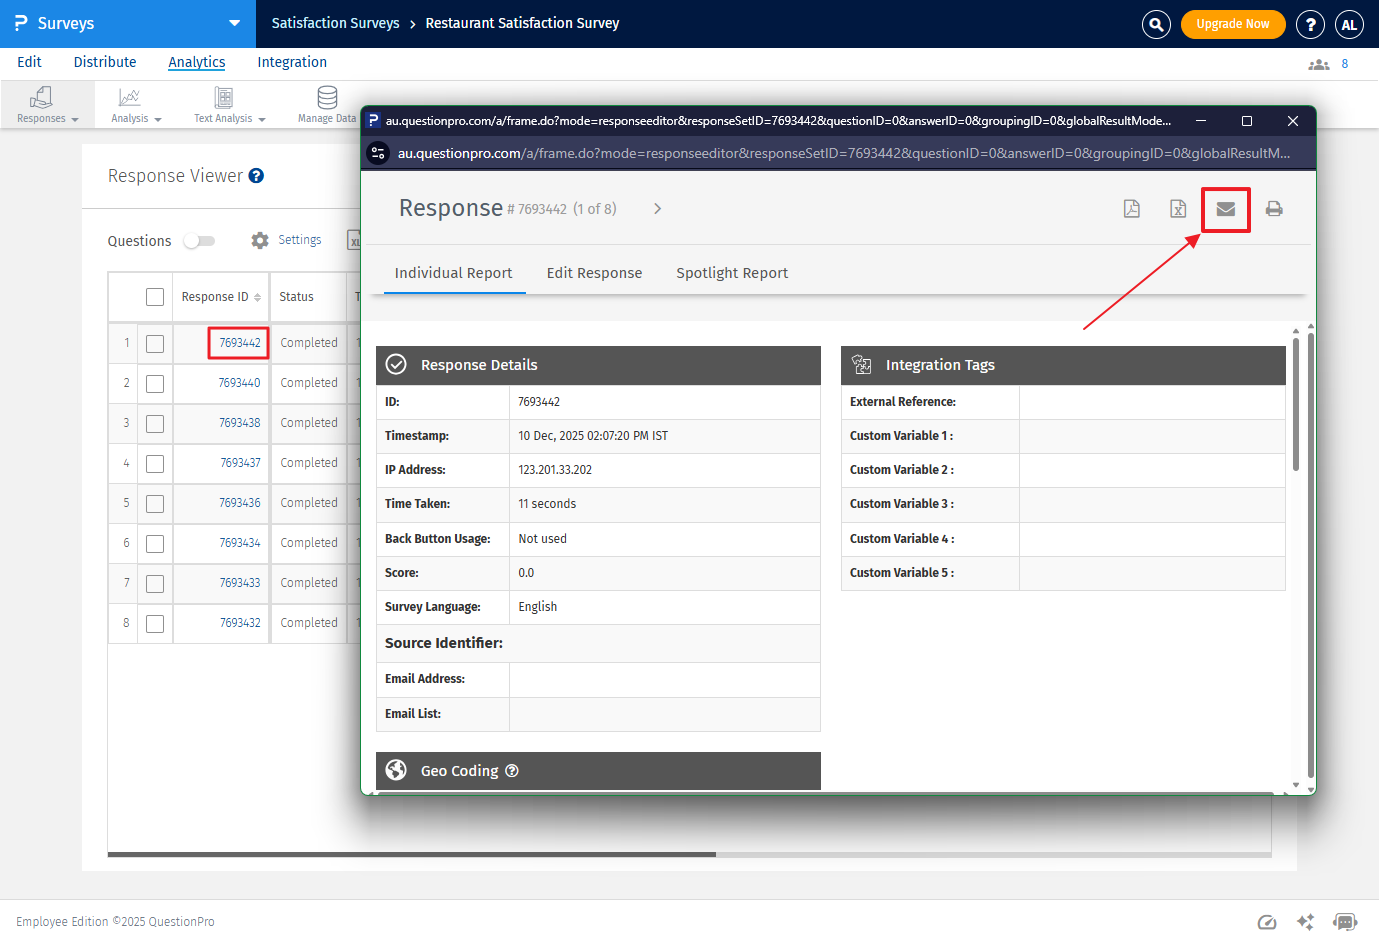Open response ID 7693438 link

coord(240,423)
